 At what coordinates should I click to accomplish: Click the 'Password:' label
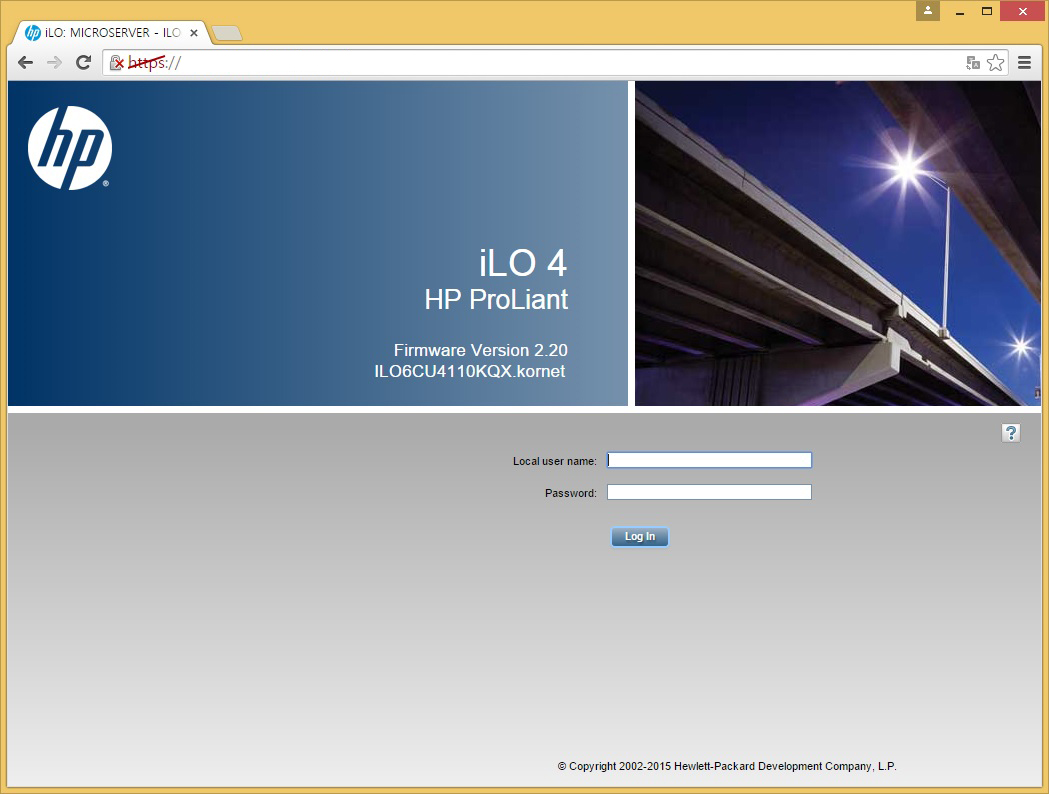coord(571,493)
